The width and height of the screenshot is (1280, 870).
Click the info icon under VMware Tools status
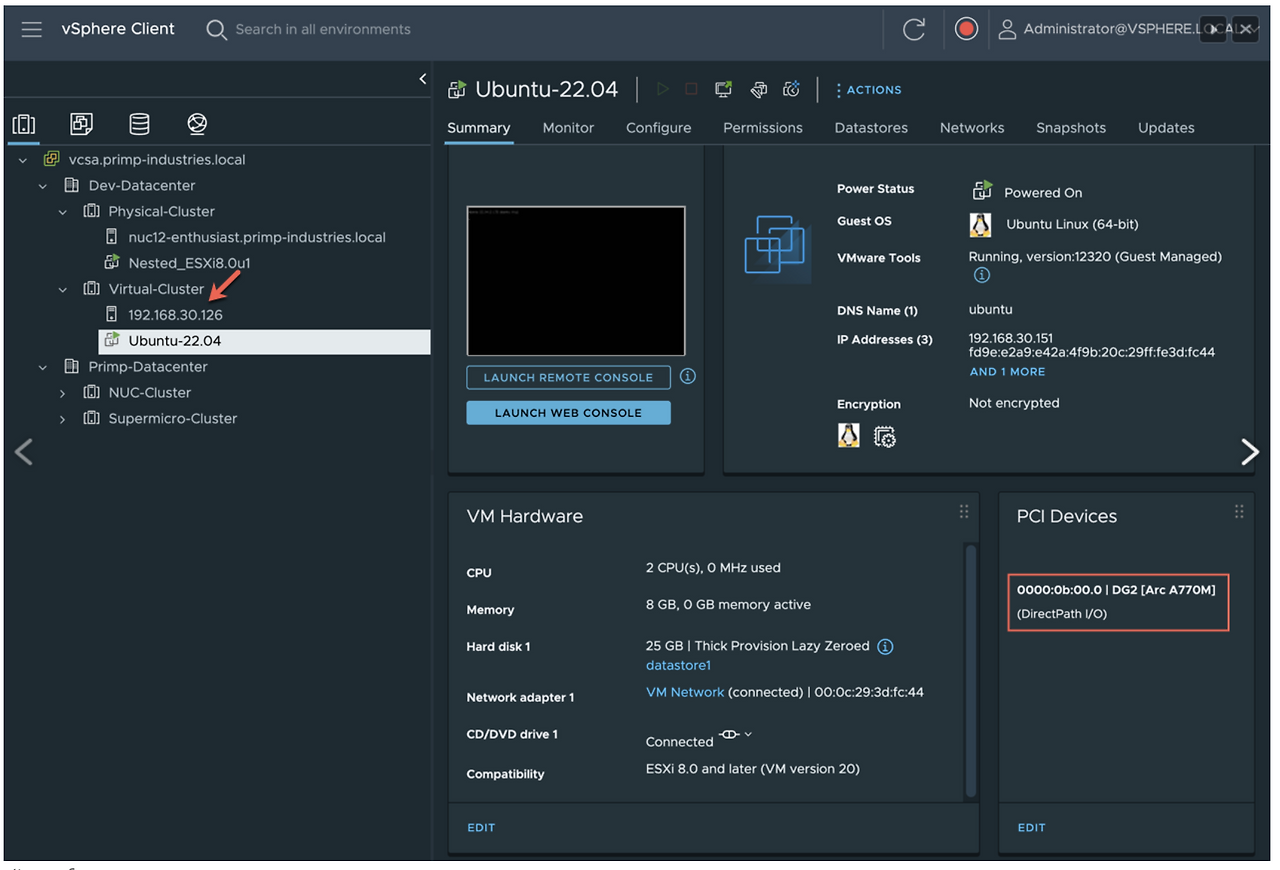pos(982,275)
